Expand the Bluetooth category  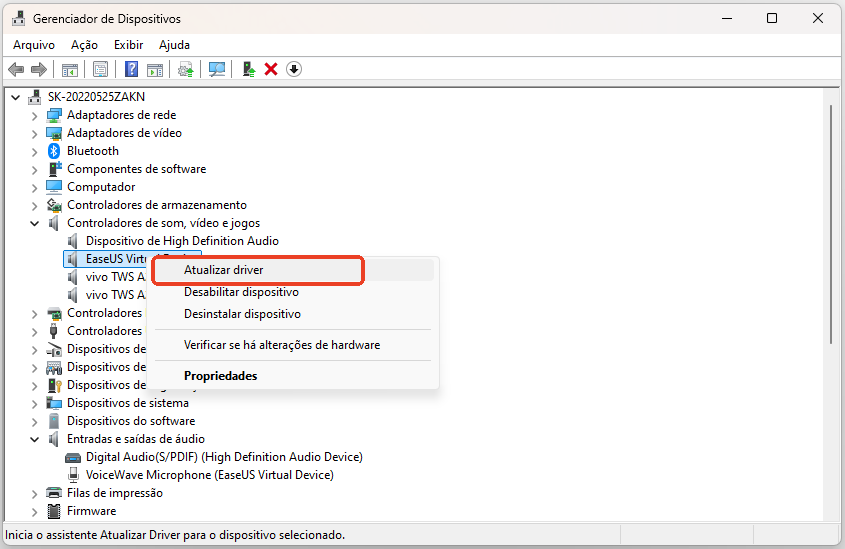35,151
